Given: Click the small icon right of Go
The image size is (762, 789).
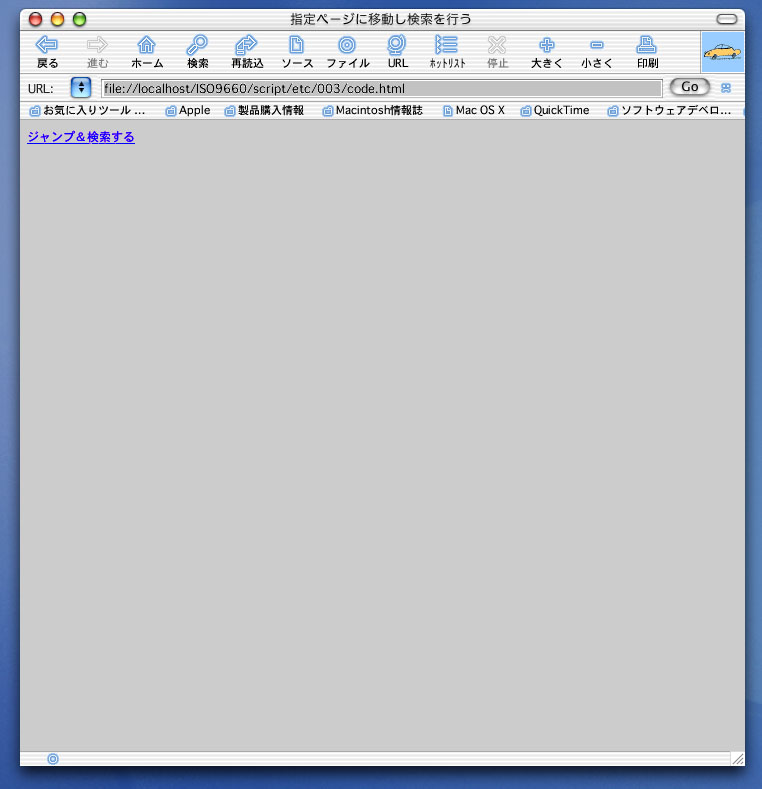Looking at the screenshot, I should point(726,88).
